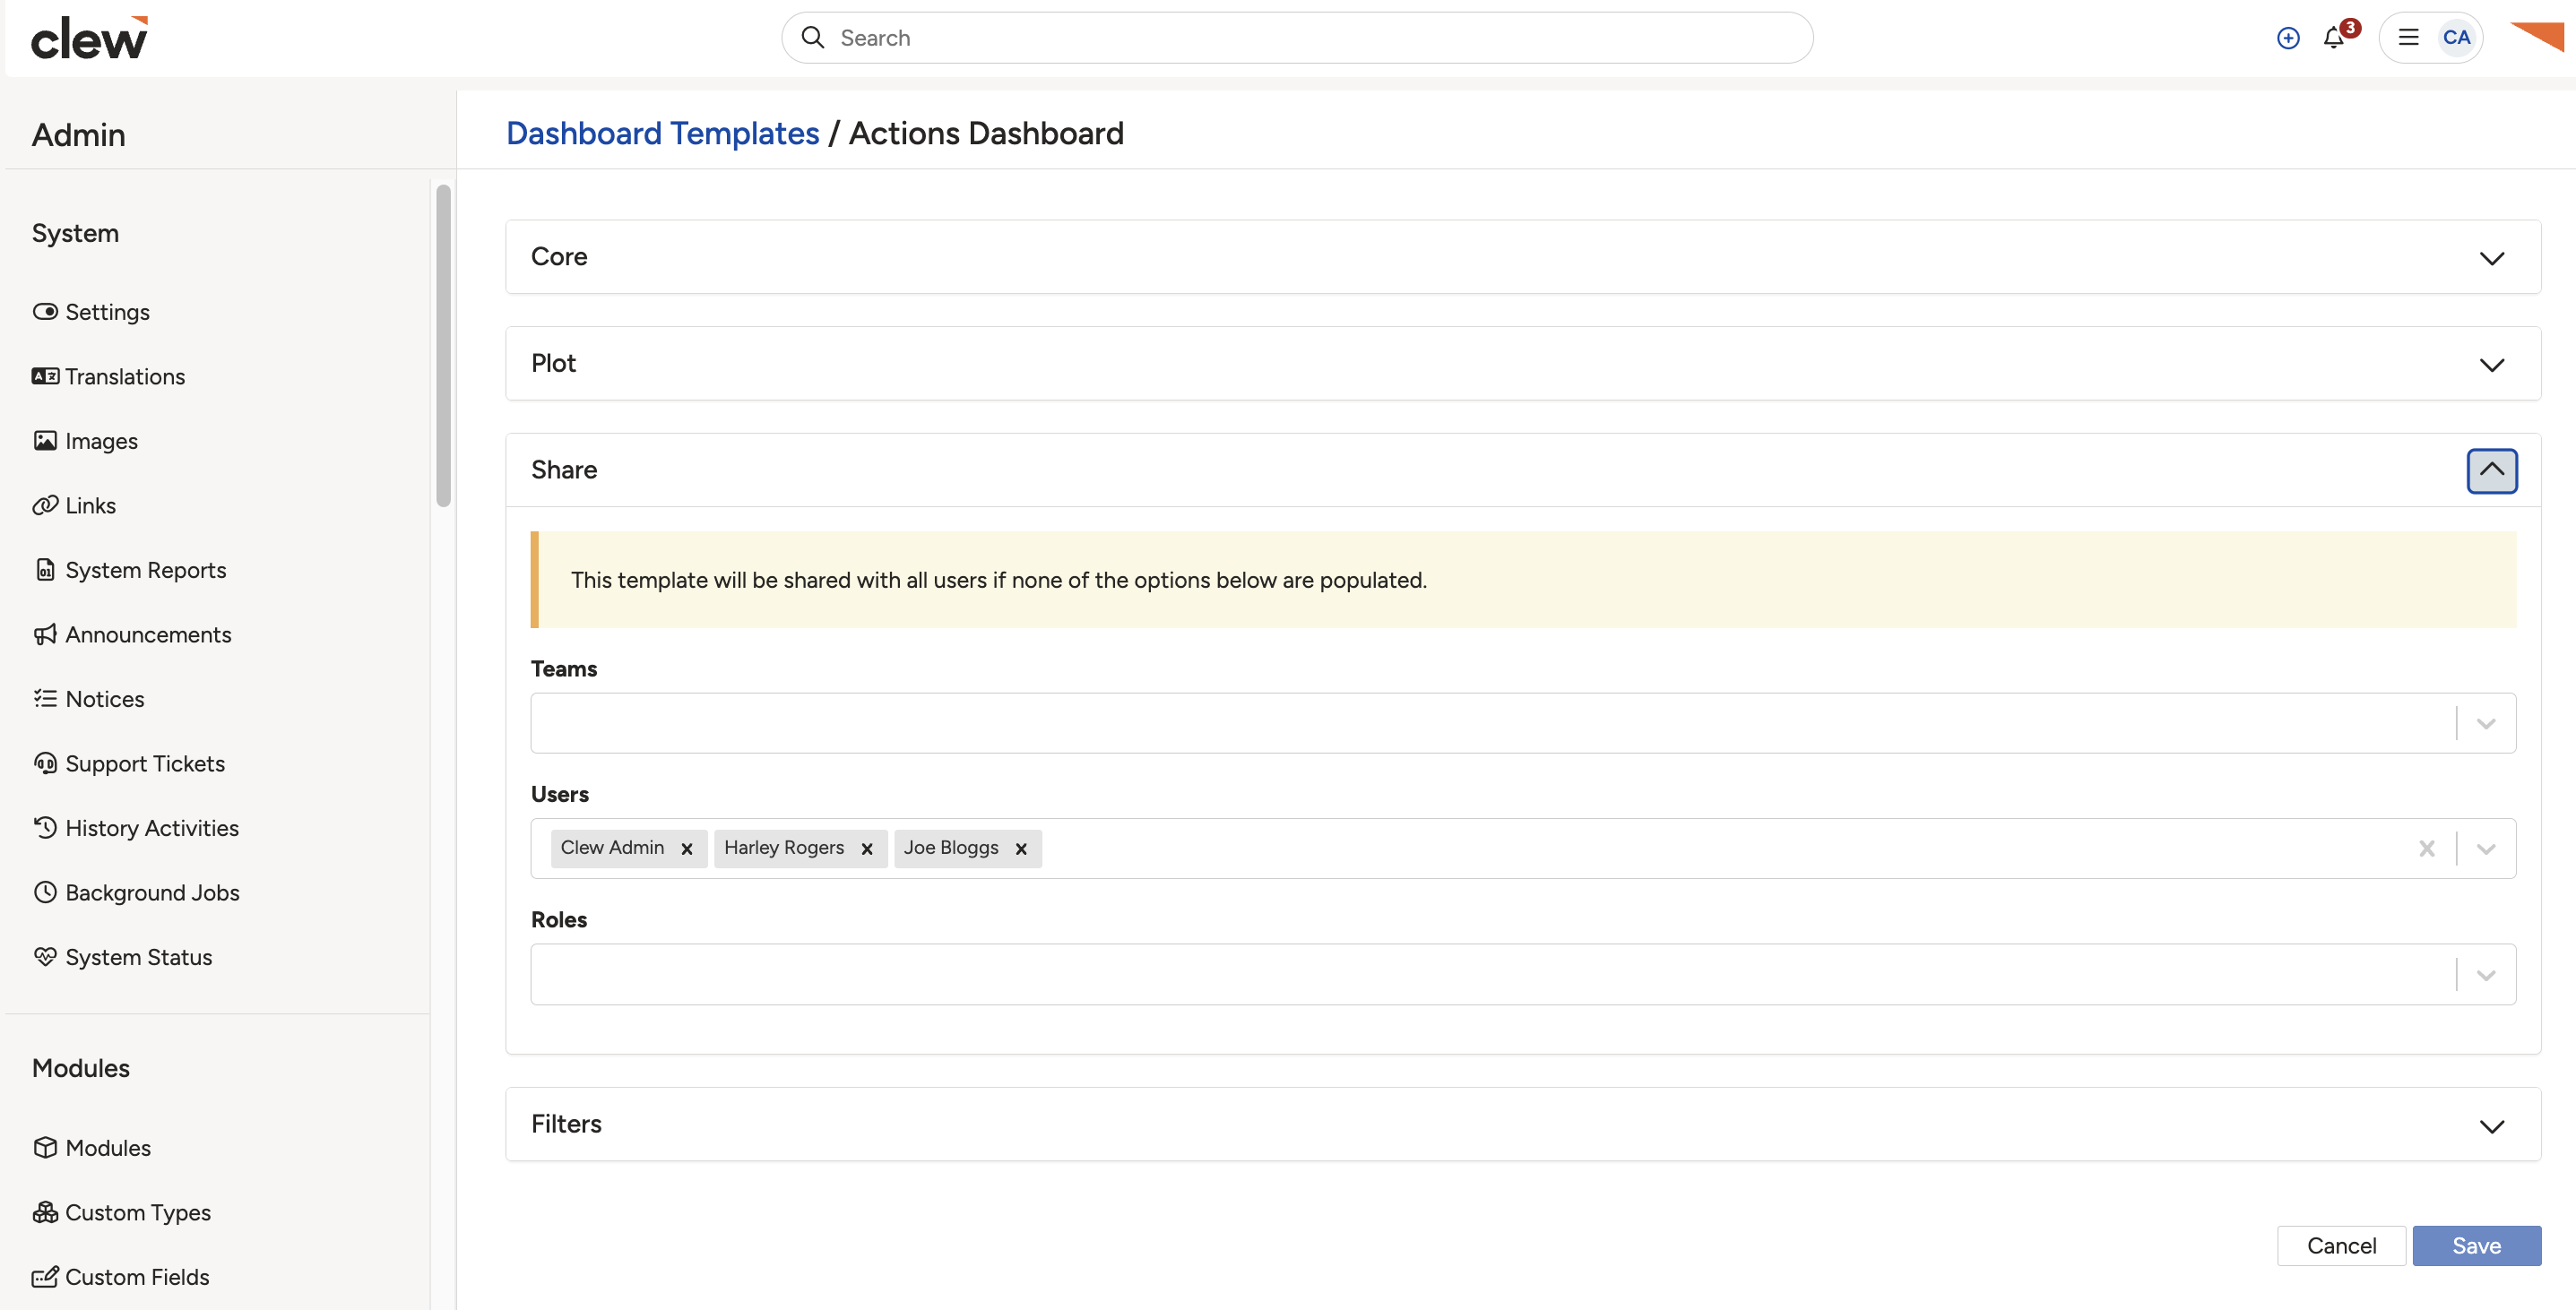Remove Harley Rogers from Users
The image size is (2576, 1310).
(867, 849)
